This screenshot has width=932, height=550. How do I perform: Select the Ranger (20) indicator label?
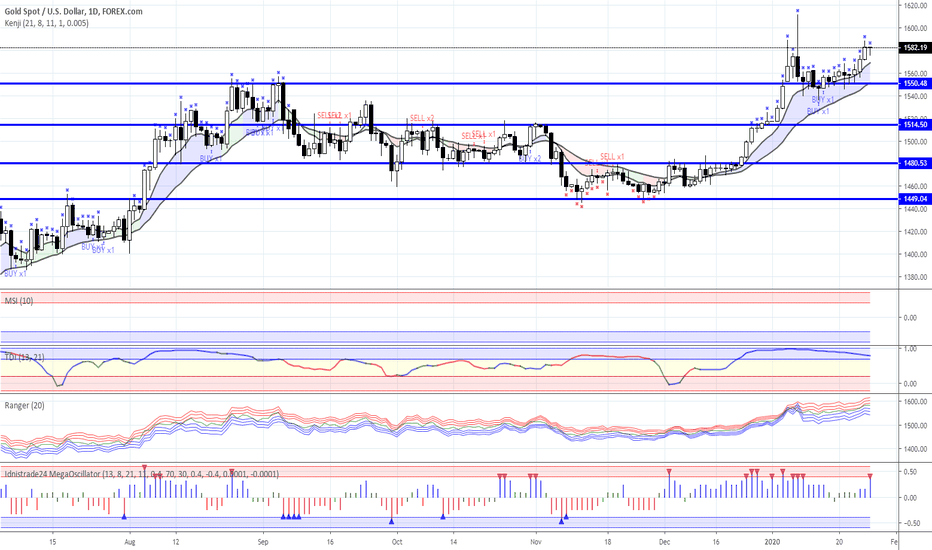click(x=24, y=406)
